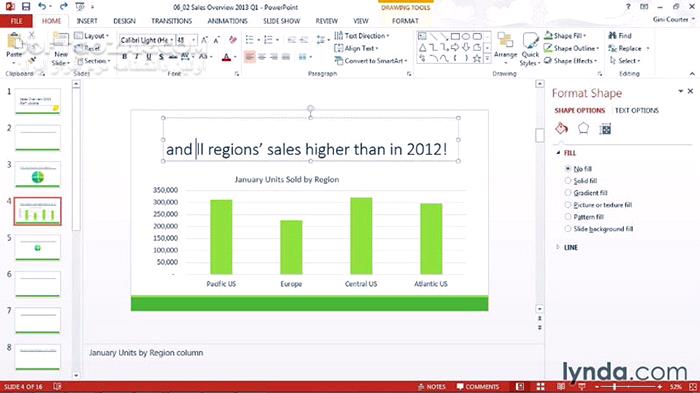
Task: Switch to the TEXT OPTIONS tab
Action: [x=637, y=110]
